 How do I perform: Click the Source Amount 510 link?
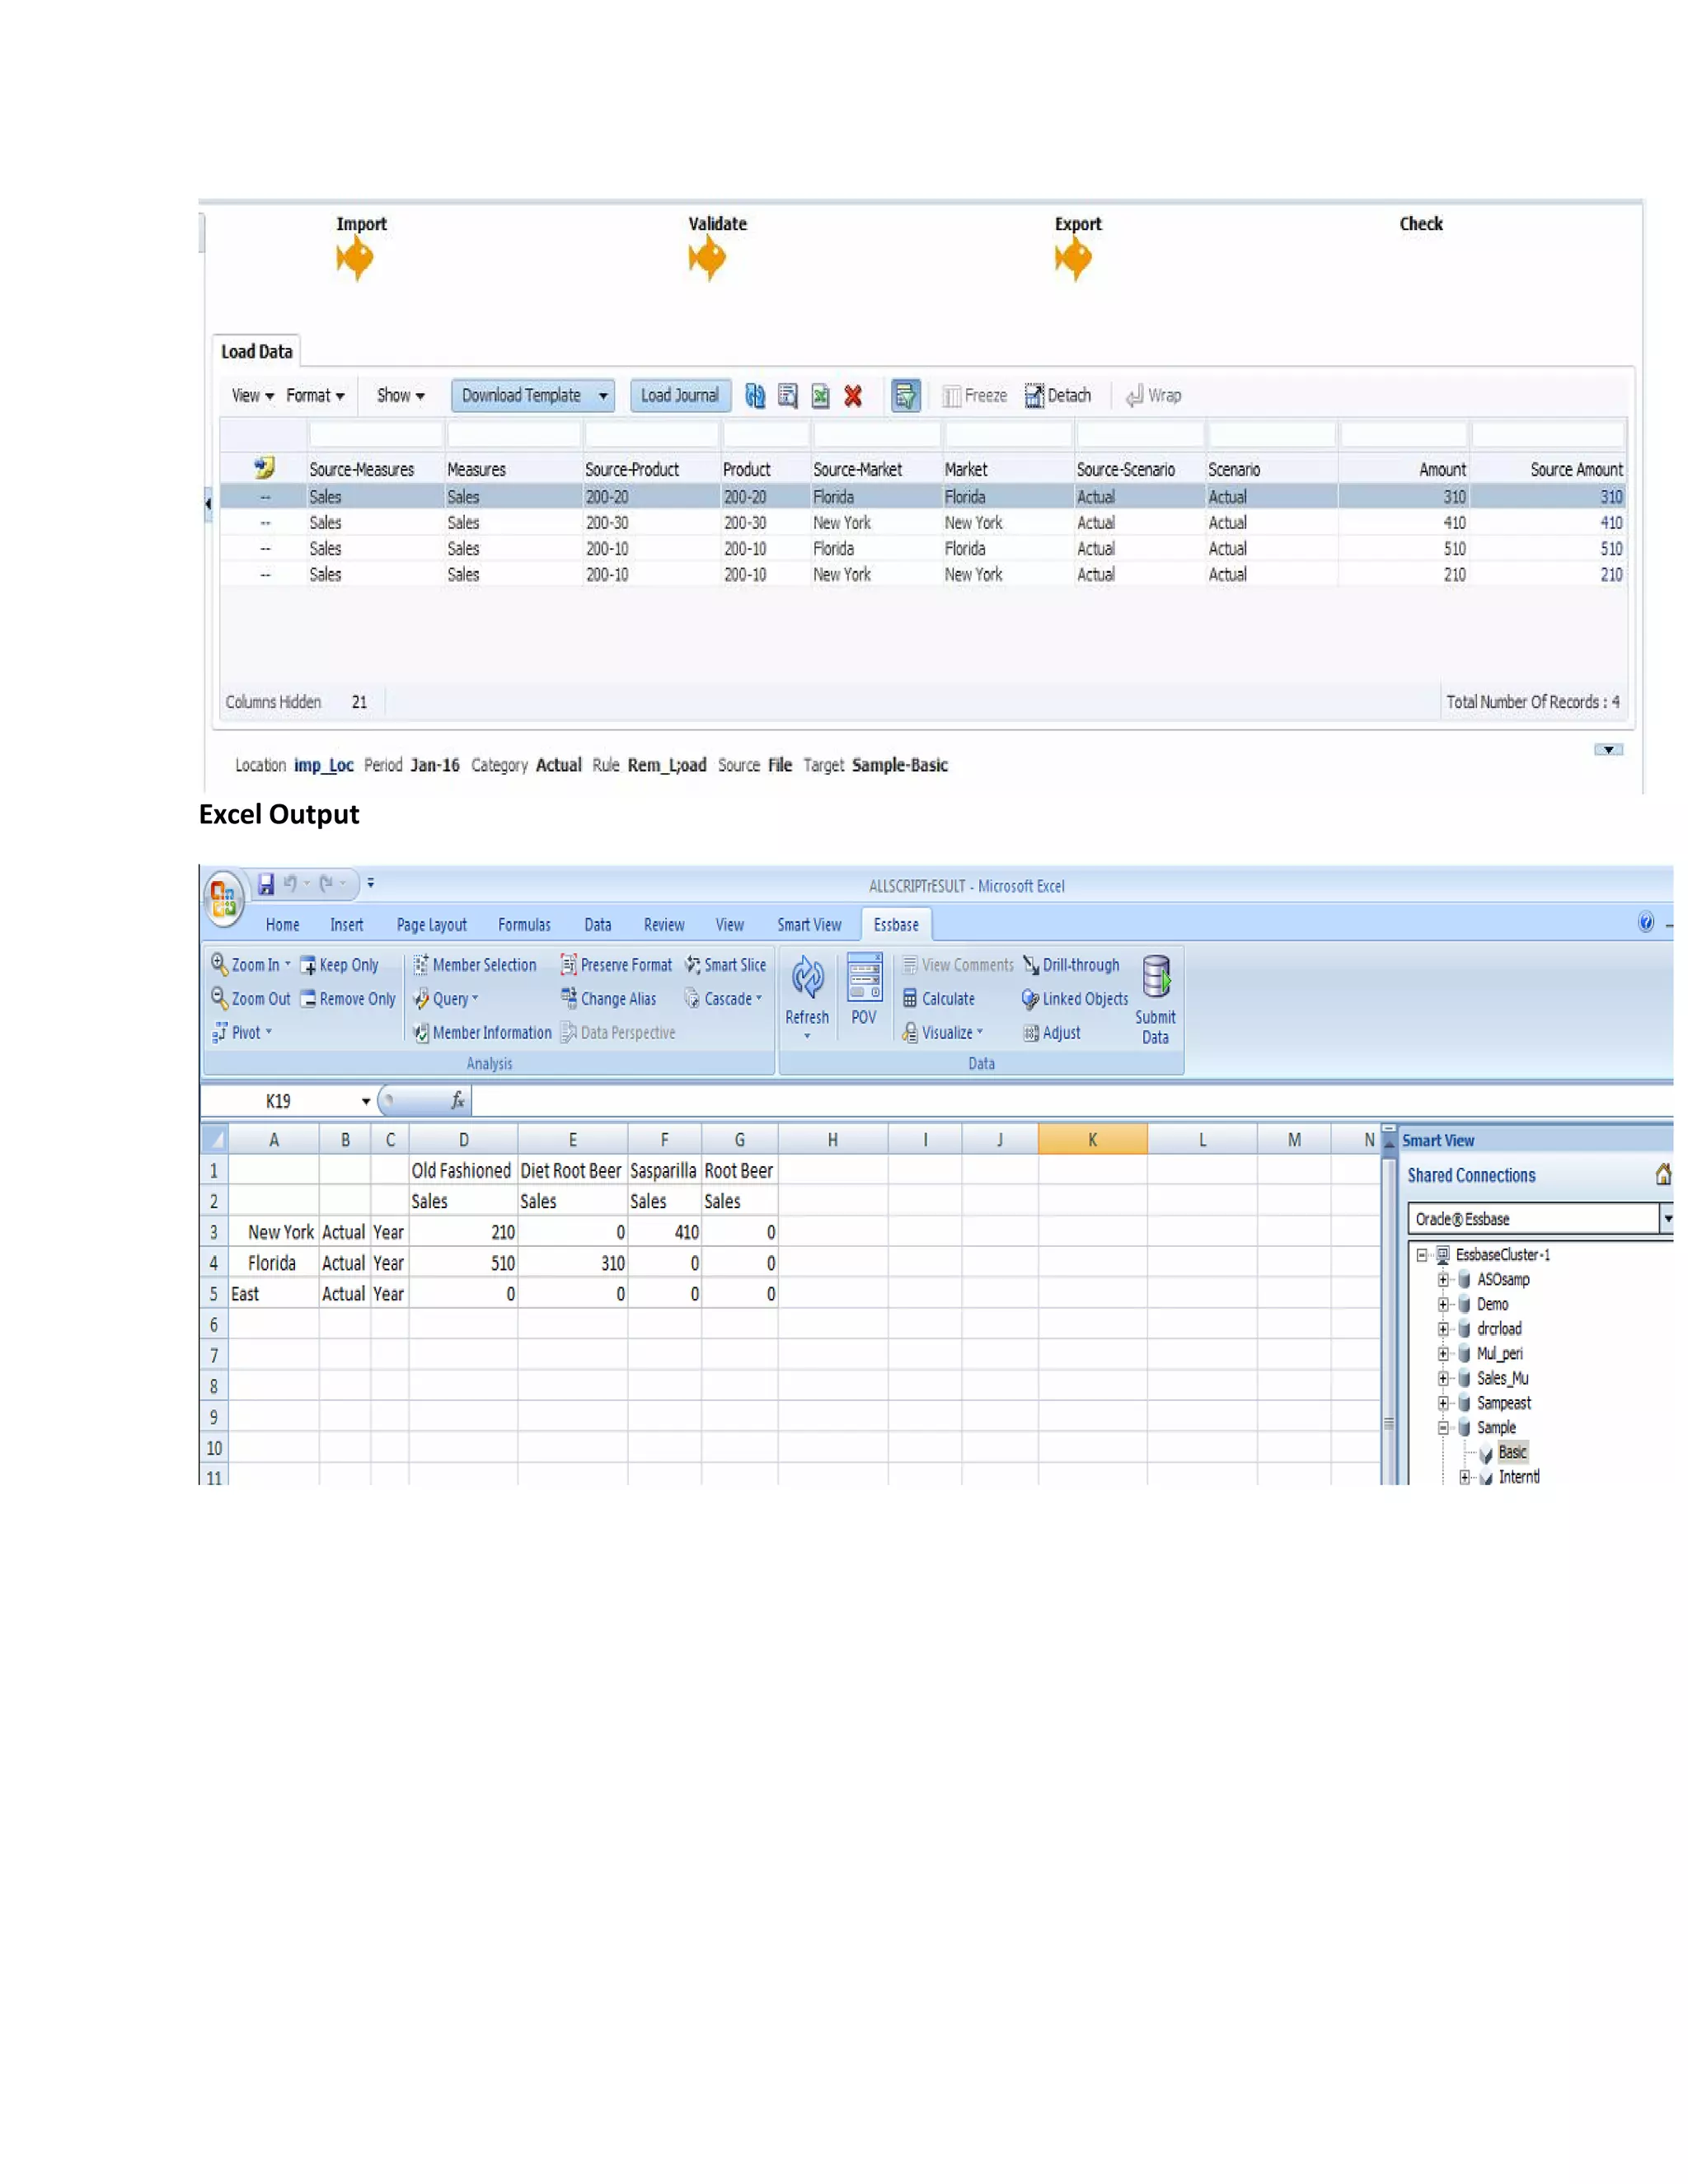[1611, 549]
